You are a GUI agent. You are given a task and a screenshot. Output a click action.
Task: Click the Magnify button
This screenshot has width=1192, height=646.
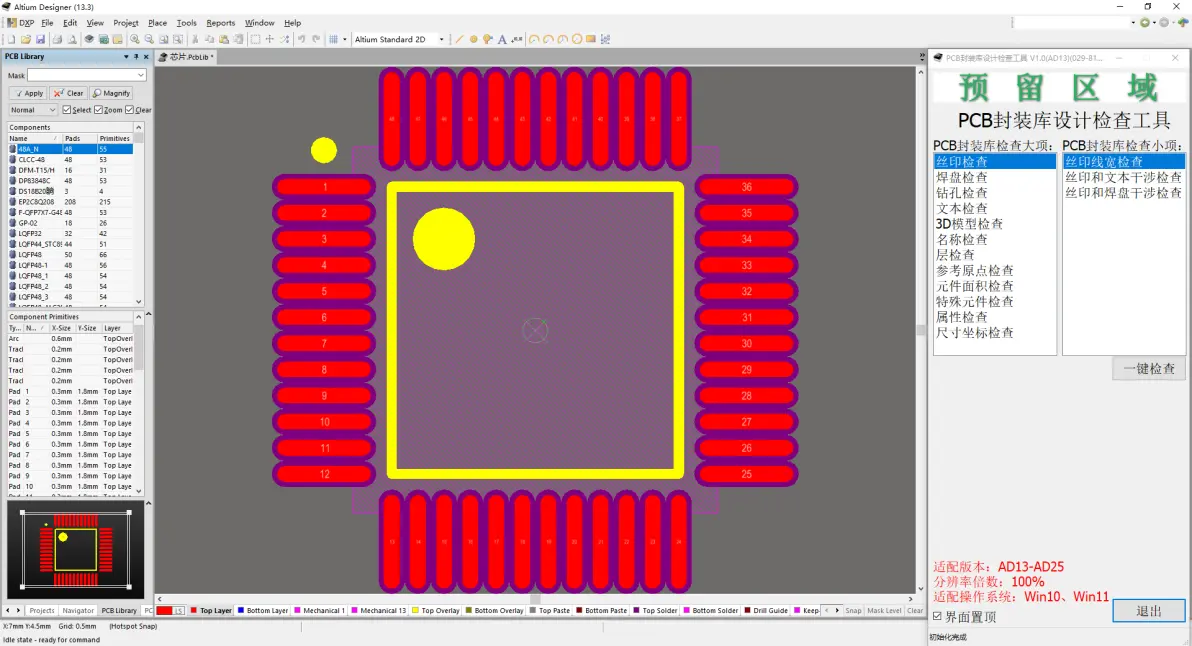pos(112,93)
